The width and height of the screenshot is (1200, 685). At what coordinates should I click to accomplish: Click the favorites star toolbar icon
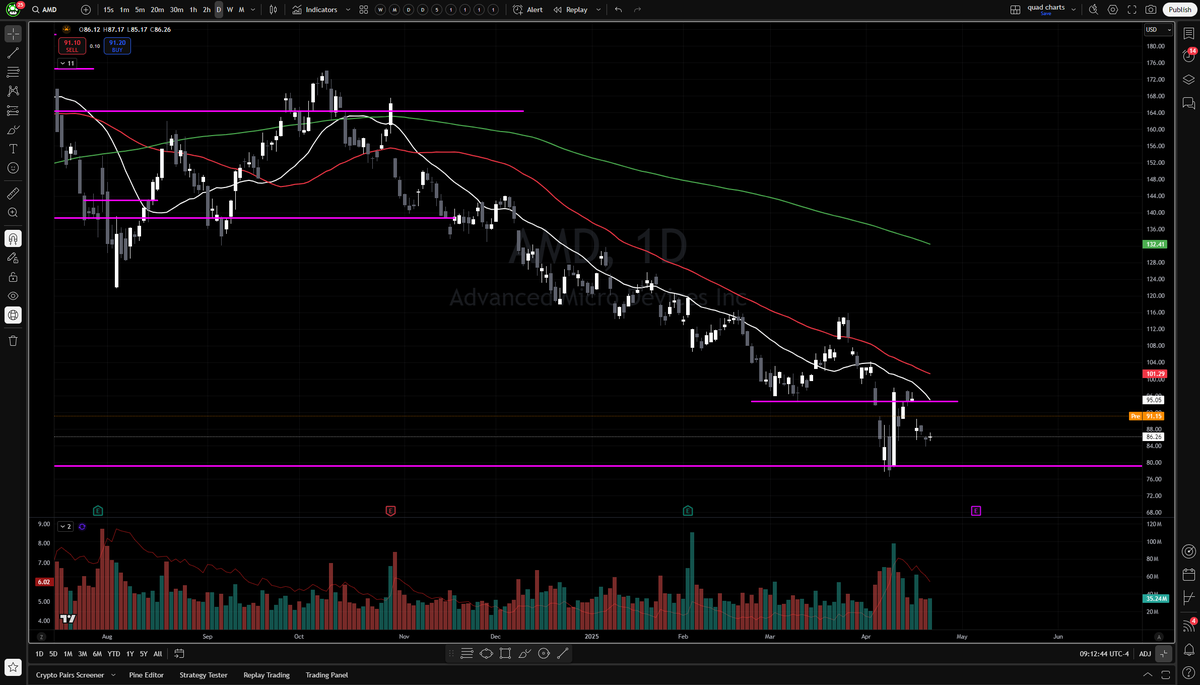coord(13,667)
